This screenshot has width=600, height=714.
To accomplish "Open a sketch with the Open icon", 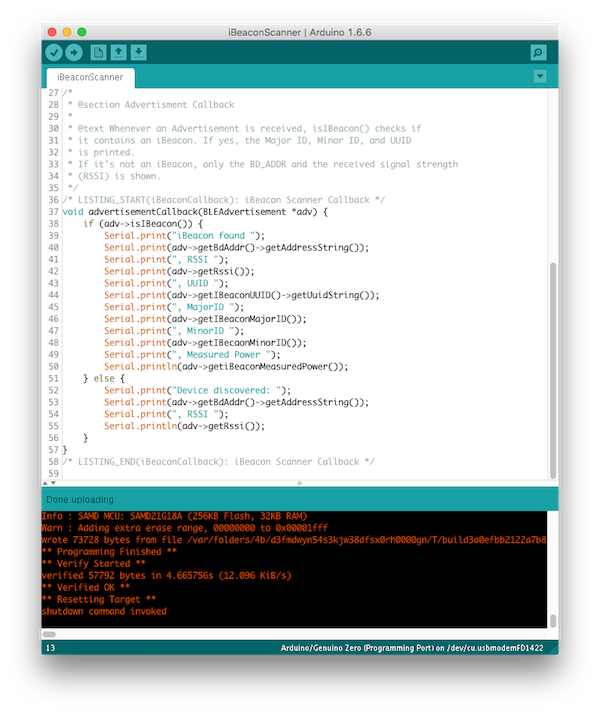I will coord(118,53).
